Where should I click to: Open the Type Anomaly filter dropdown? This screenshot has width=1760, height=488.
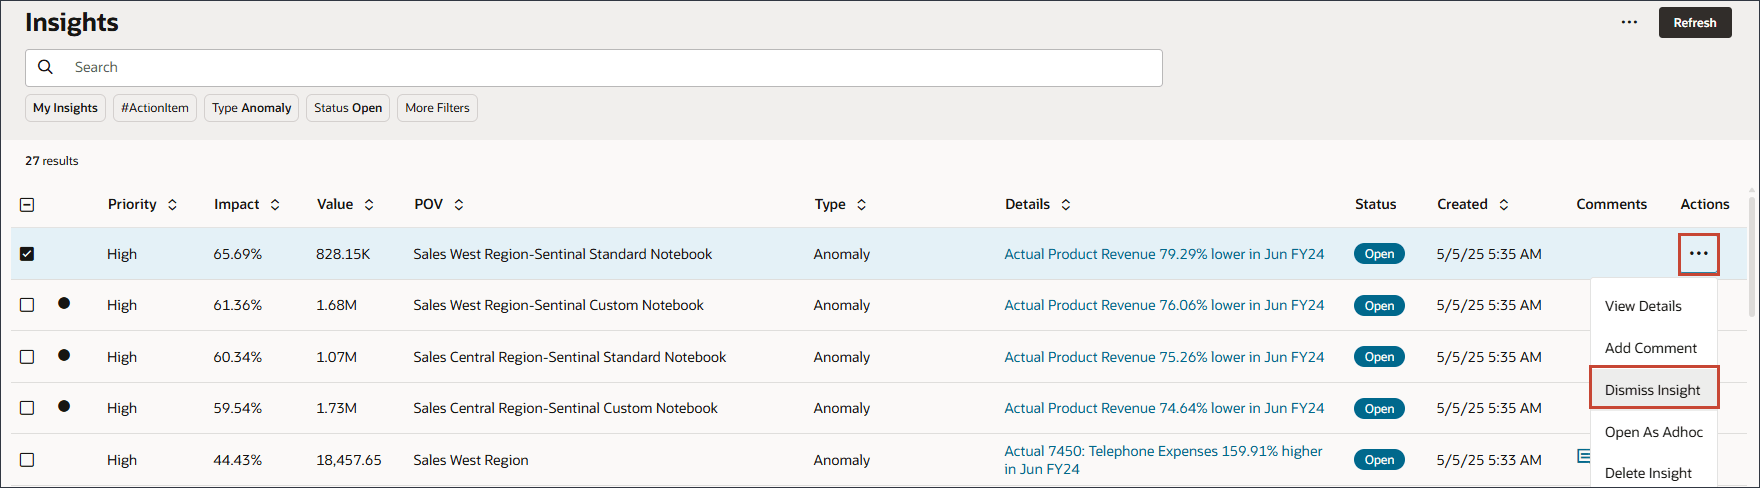click(x=251, y=108)
